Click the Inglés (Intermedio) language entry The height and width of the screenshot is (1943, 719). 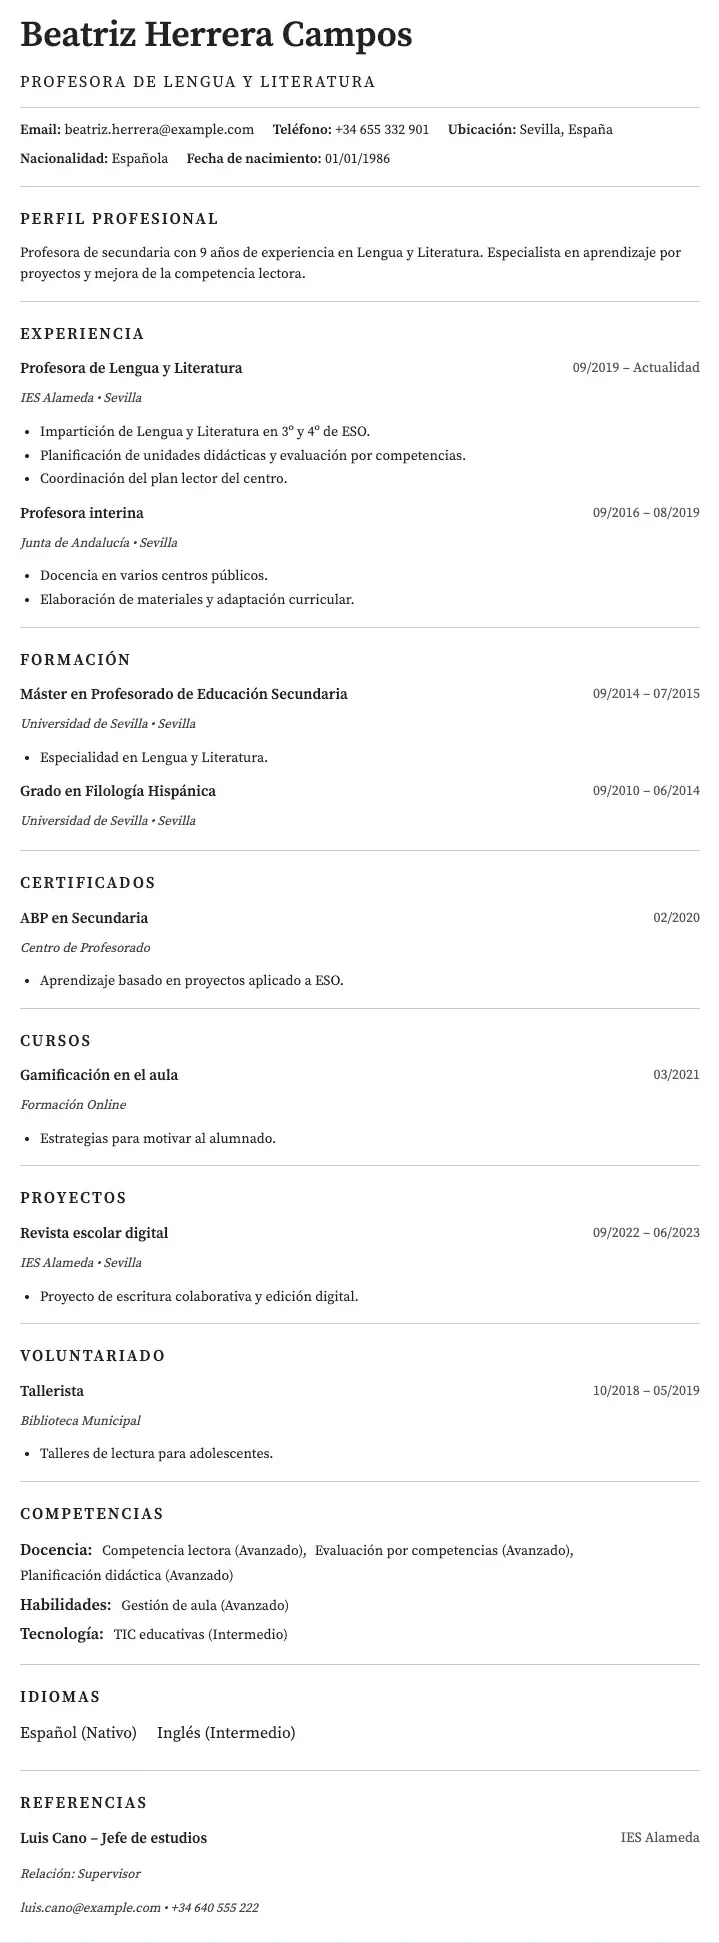[x=226, y=1733]
